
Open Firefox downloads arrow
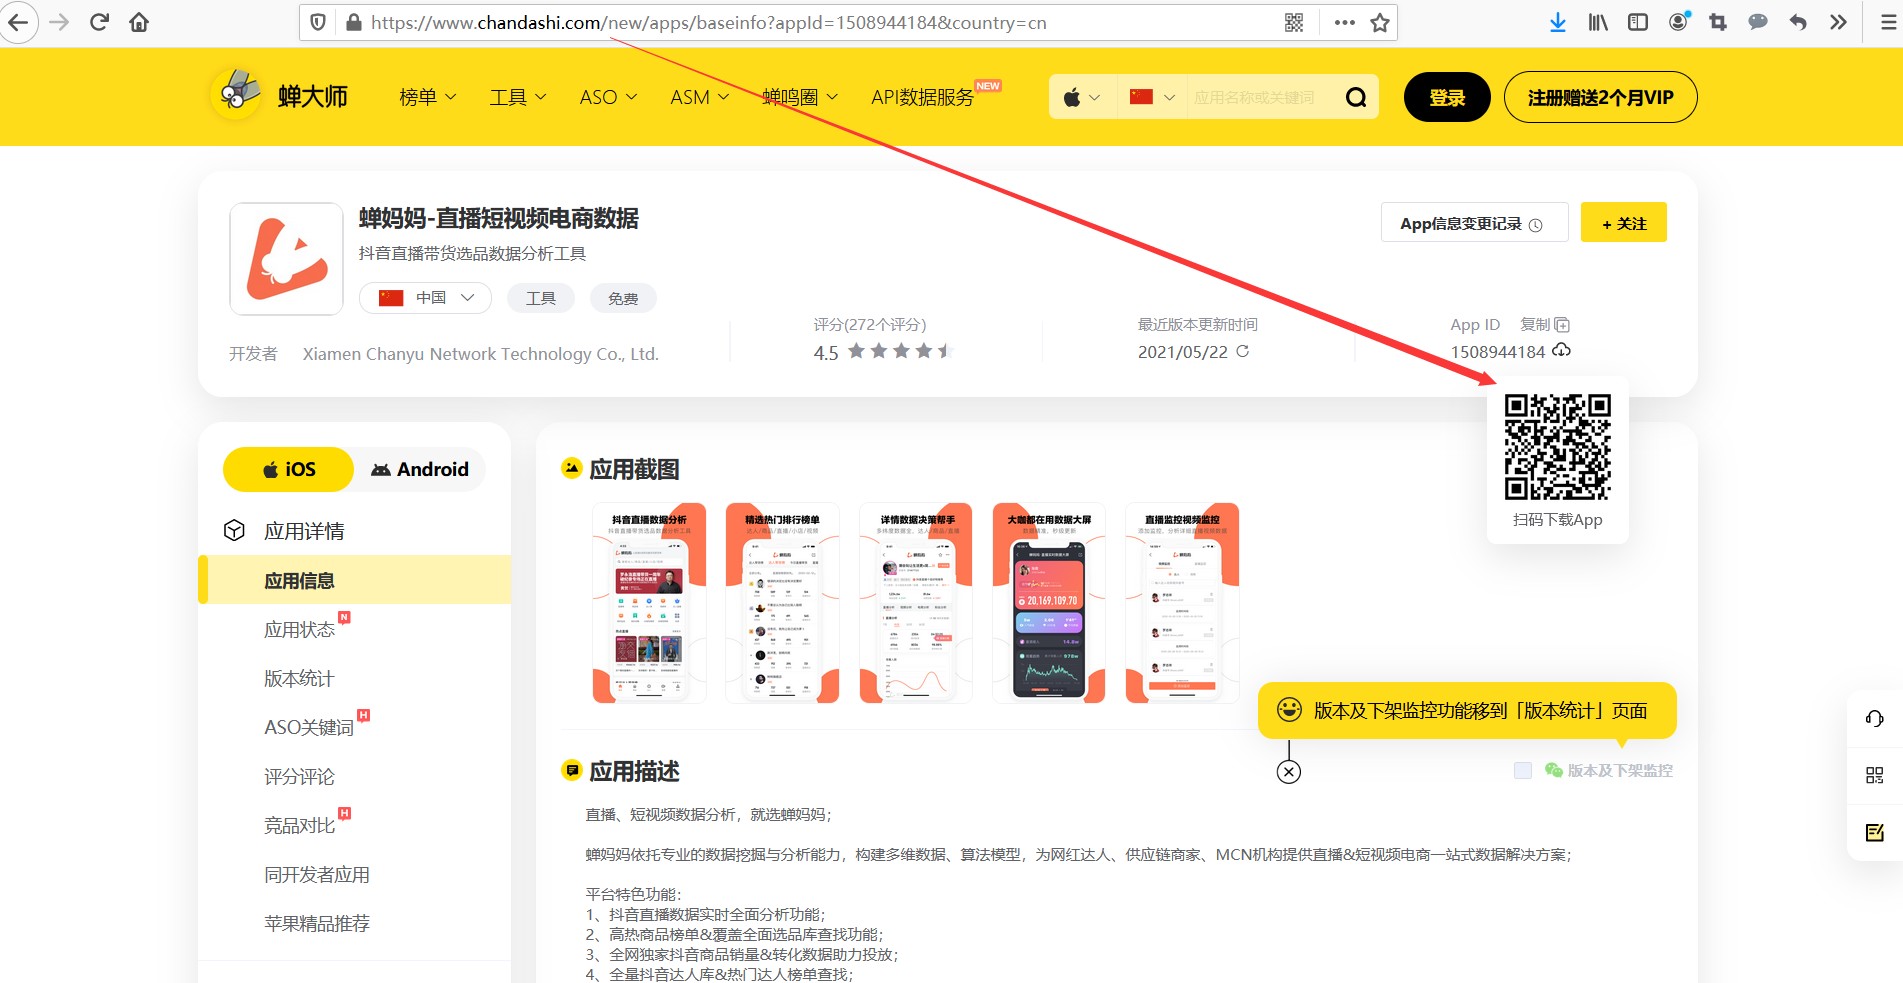[1558, 22]
